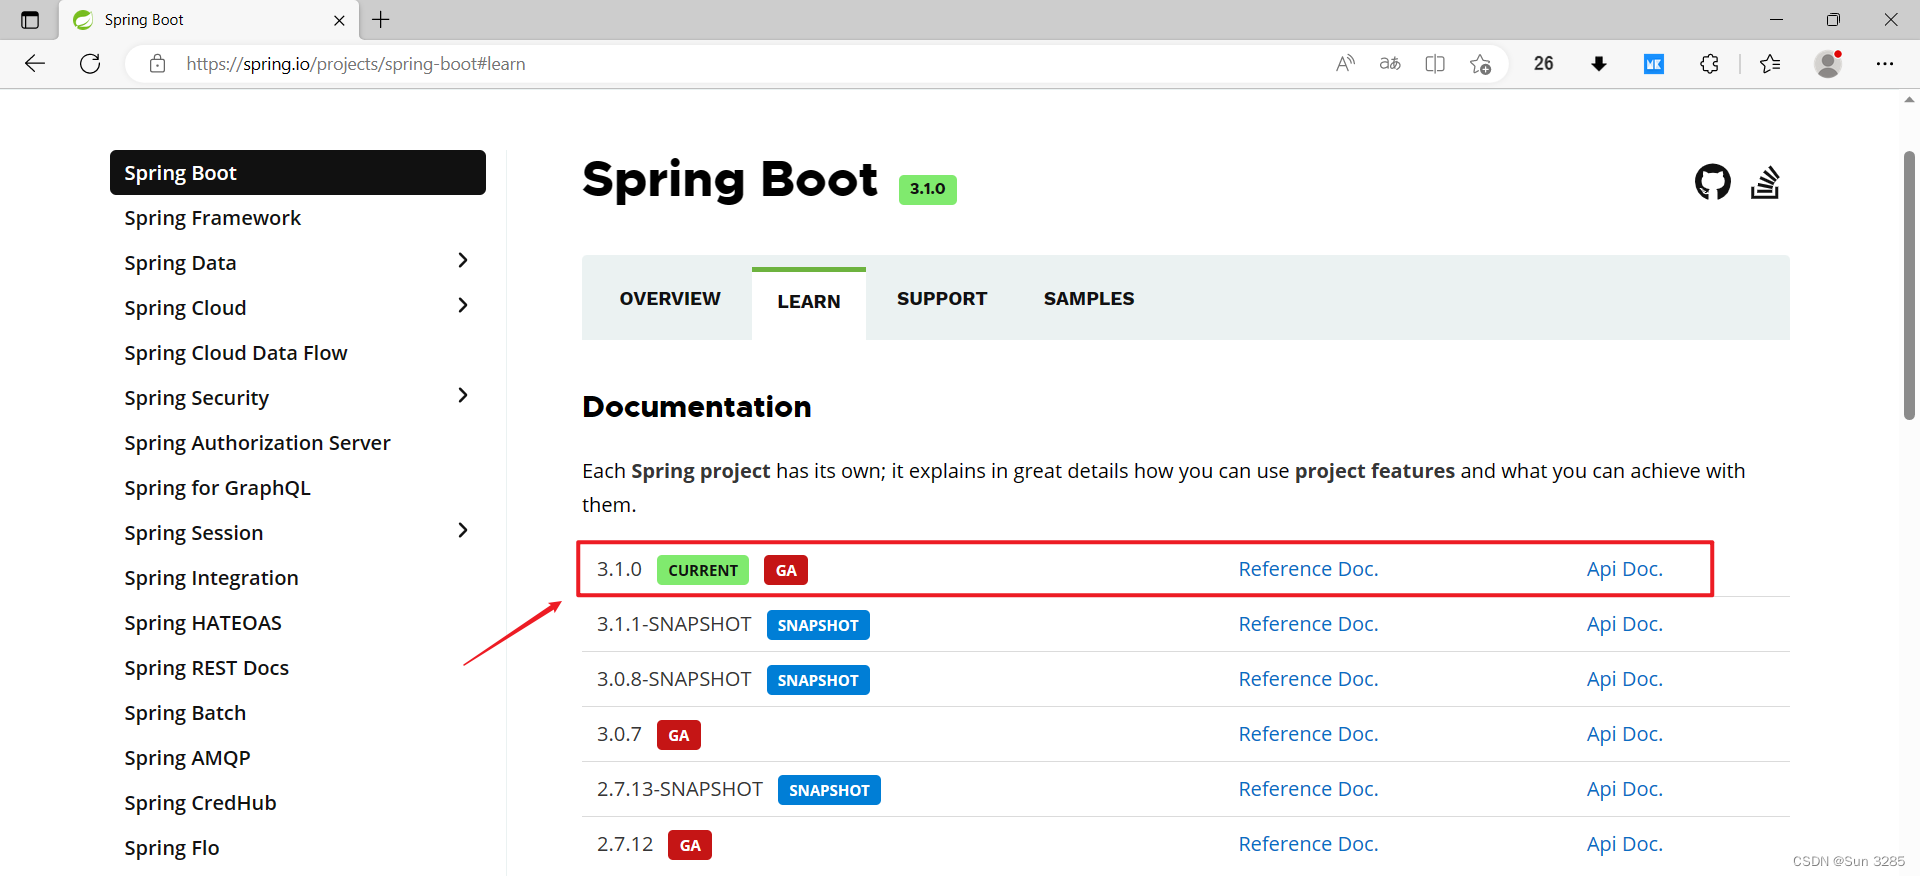Close the Spring Boot browser tab
This screenshot has height=876, width=1920.
339,20
